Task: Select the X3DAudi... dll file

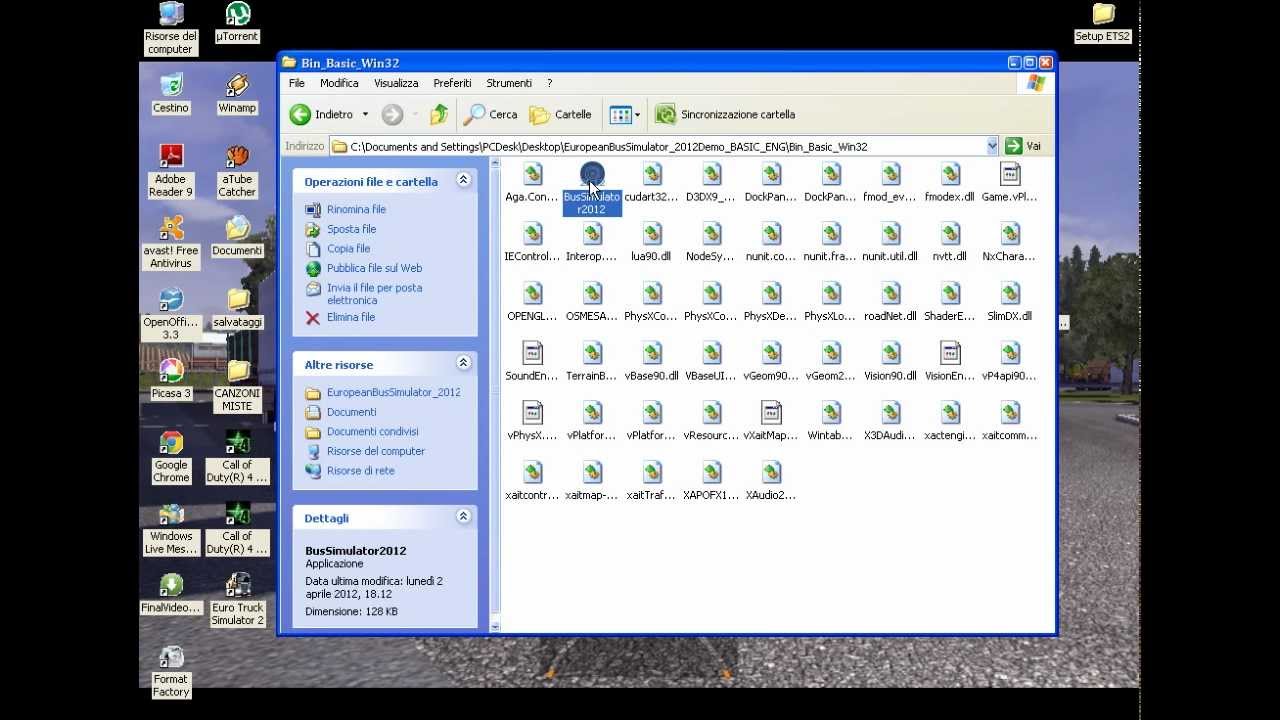Action: point(890,422)
